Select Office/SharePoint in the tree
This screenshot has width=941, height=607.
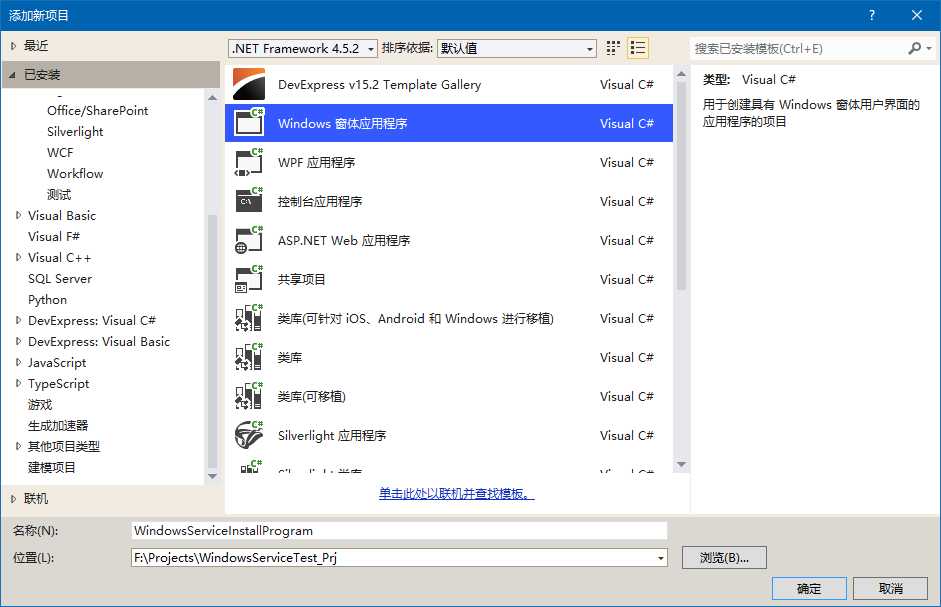pos(97,110)
